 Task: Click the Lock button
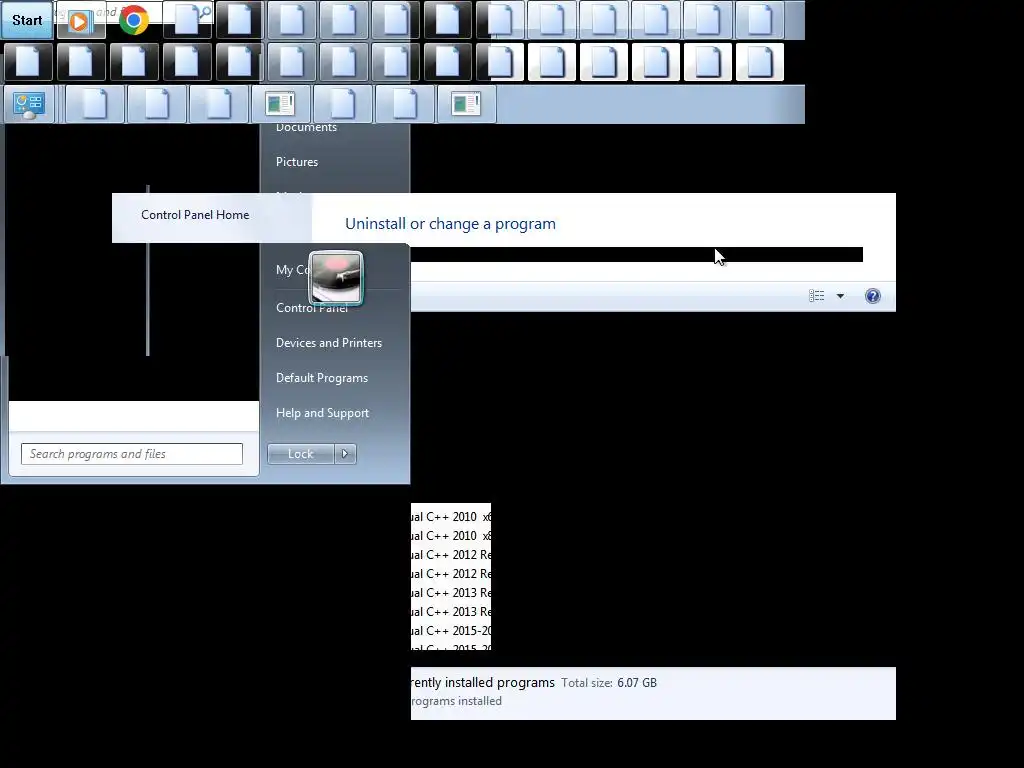tap(300, 454)
